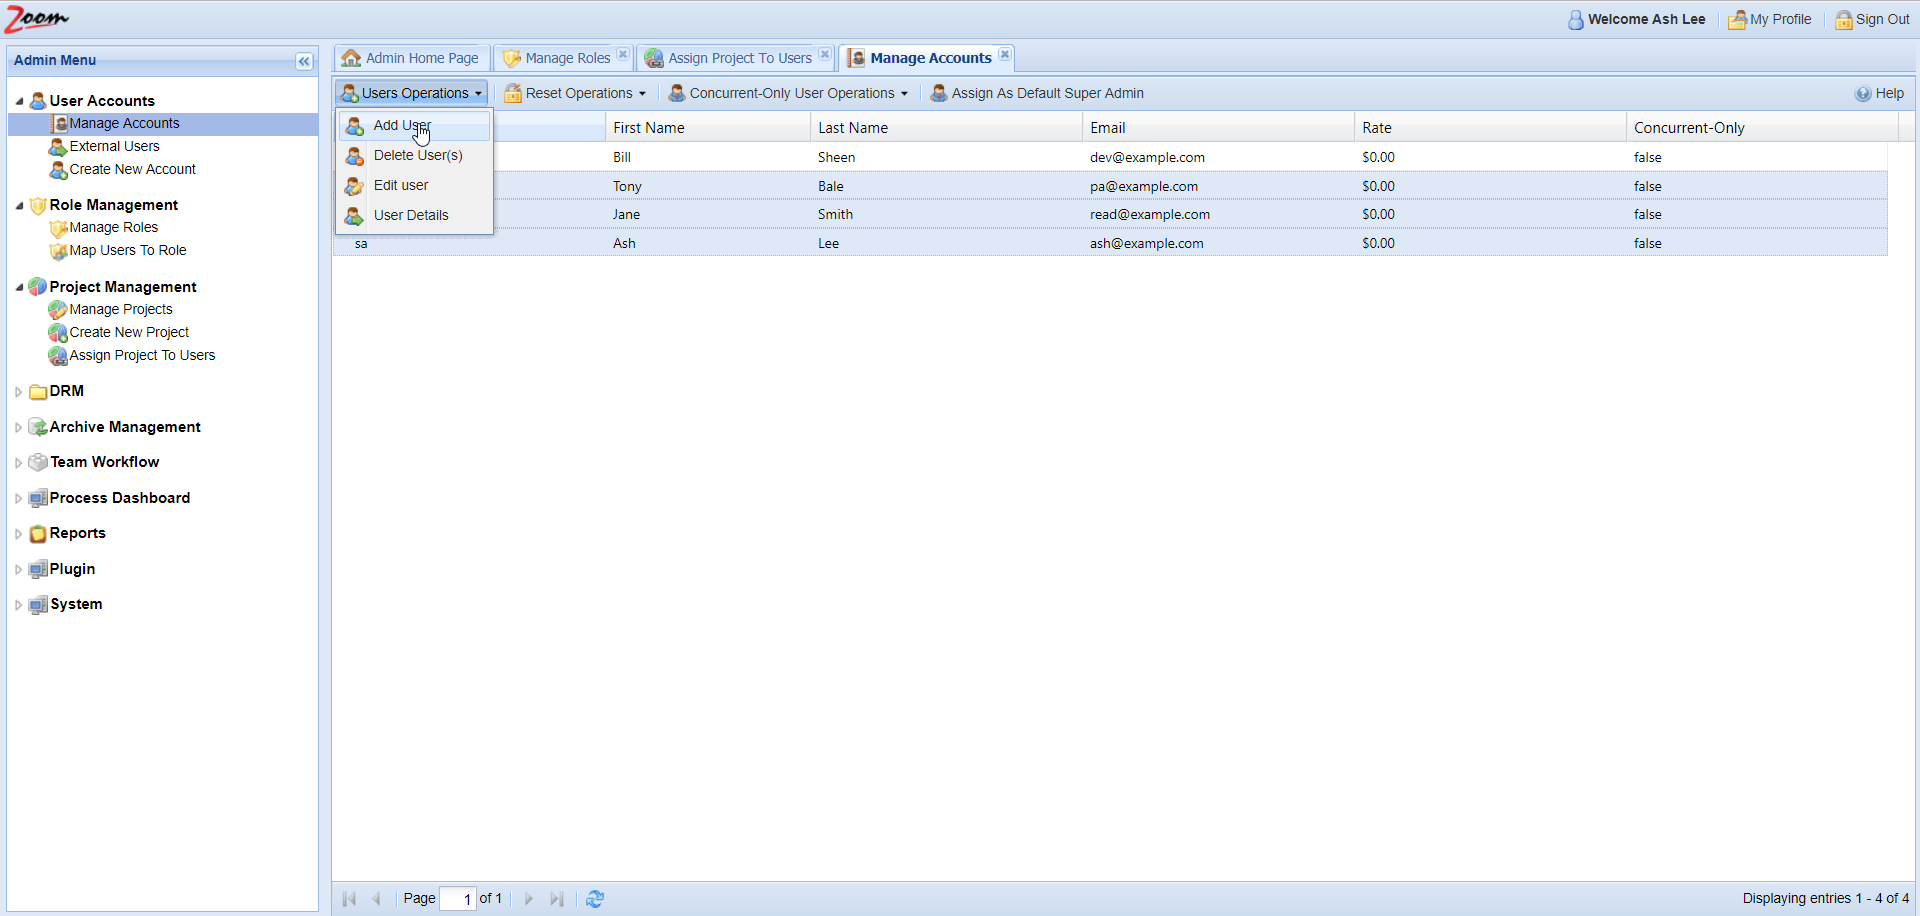This screenshot has width=1920, height=916.
Task: Click the page number input field
Action: click(x=458, y=899)
